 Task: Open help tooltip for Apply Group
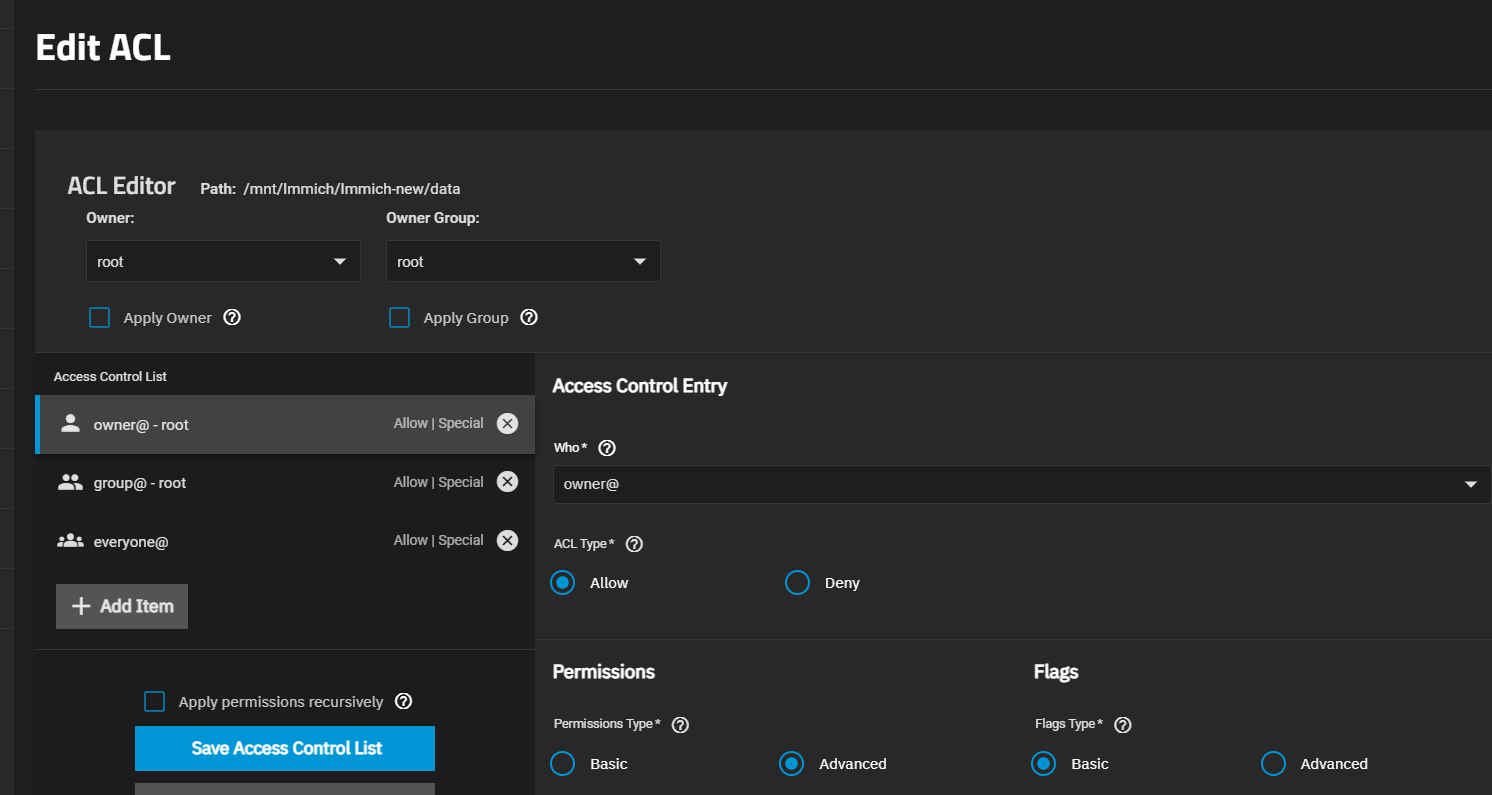[530, 318]
